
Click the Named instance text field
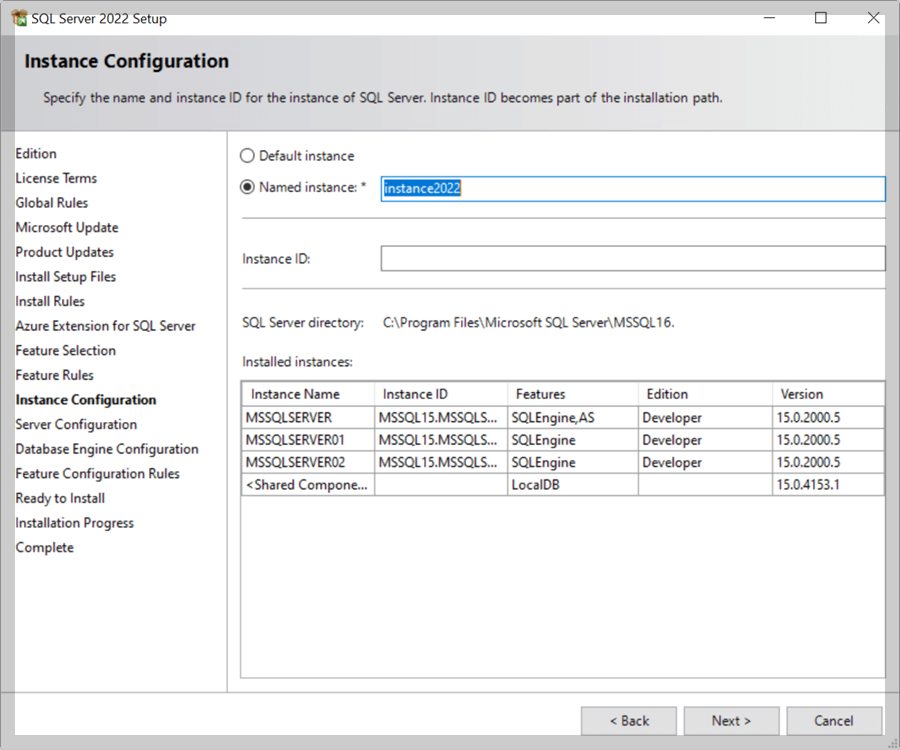633,189
